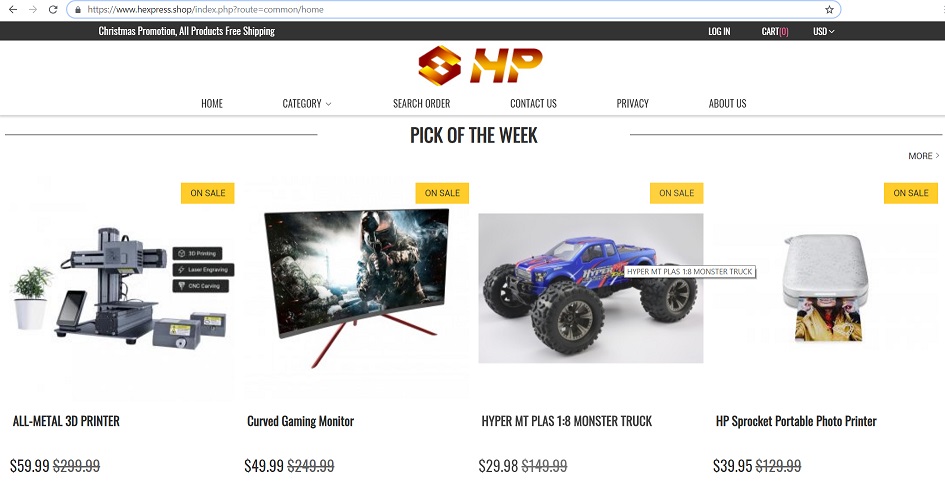The width and height of the screenshot is (945, 485).
Task: Click MORE arrow beside Pick of the Week
Action: [924, 156]
